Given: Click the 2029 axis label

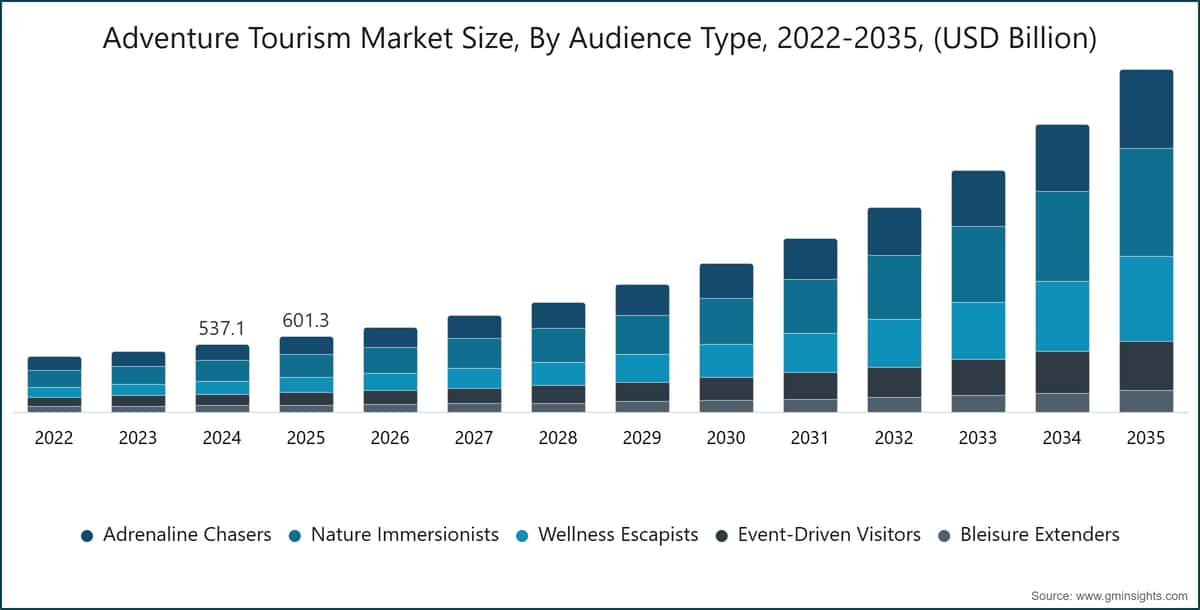Looking at the screenshot, I should [642, 438].
